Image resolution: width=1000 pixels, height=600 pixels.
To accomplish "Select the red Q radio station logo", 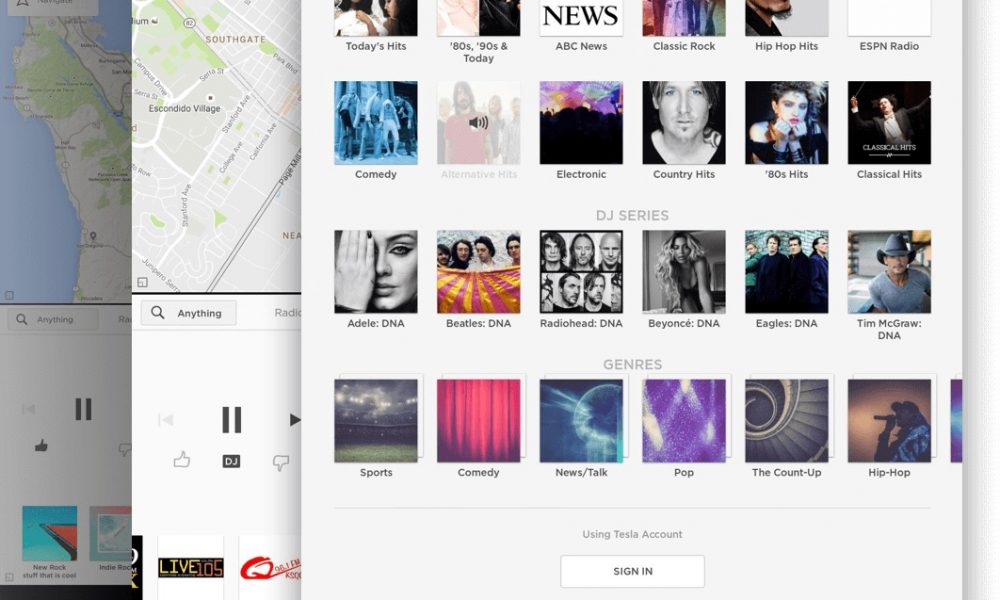I will click(270, 567).
